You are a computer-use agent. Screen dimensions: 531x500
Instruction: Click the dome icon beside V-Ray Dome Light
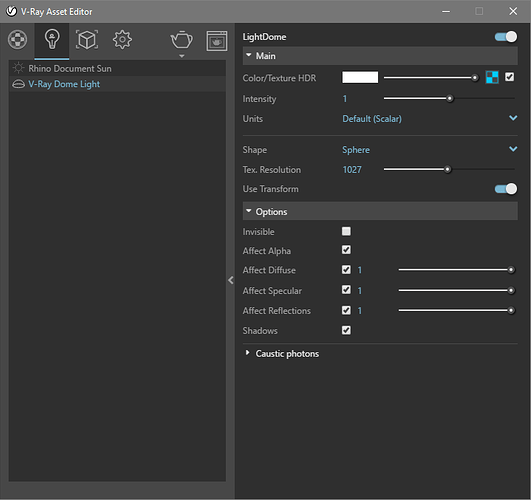(18, 84)
